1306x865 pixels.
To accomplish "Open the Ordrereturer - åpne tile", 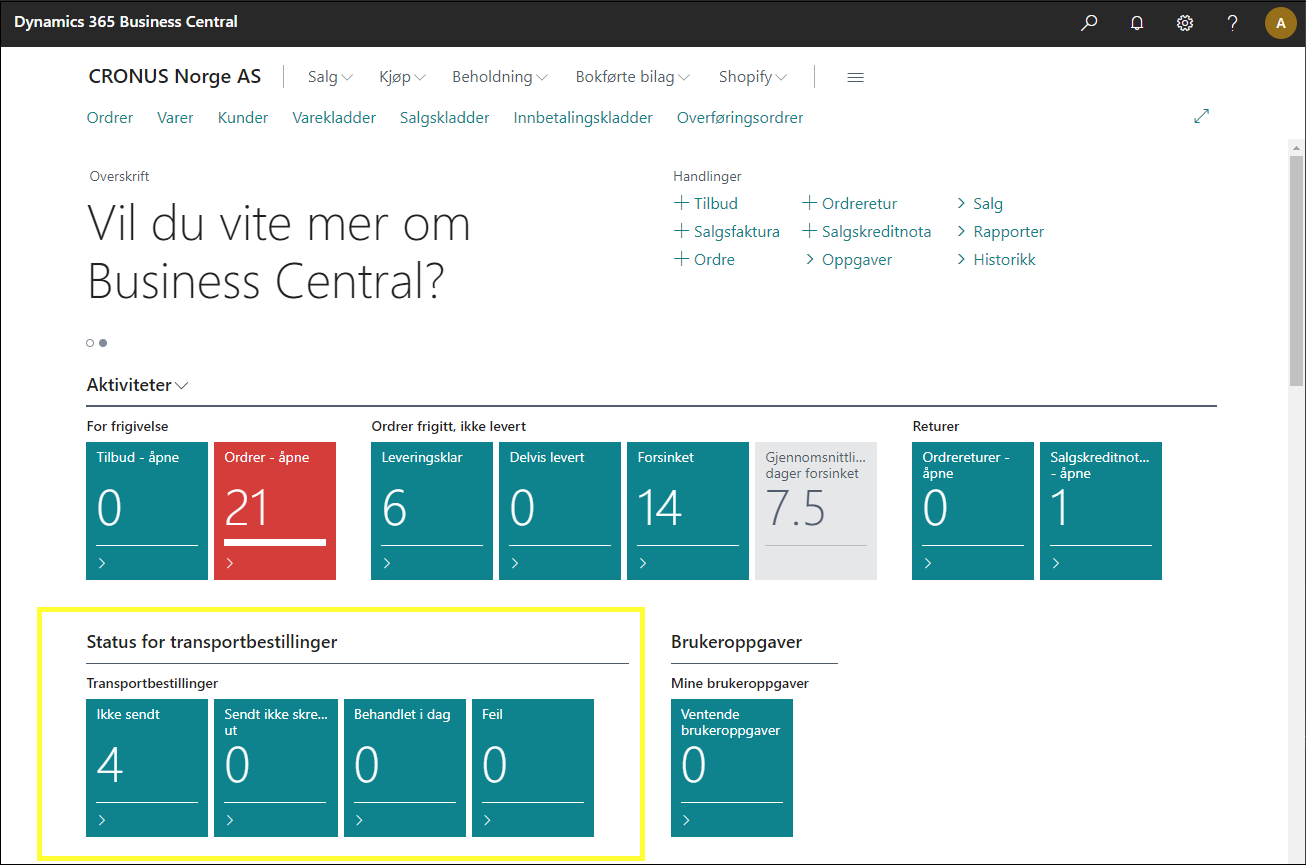I will point(973,511).
